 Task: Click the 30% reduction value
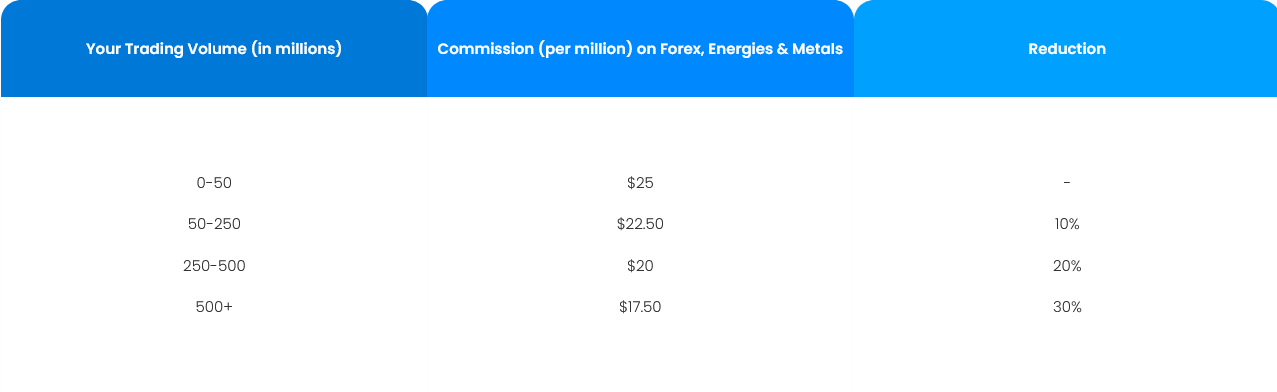[x=1067, y=307]
